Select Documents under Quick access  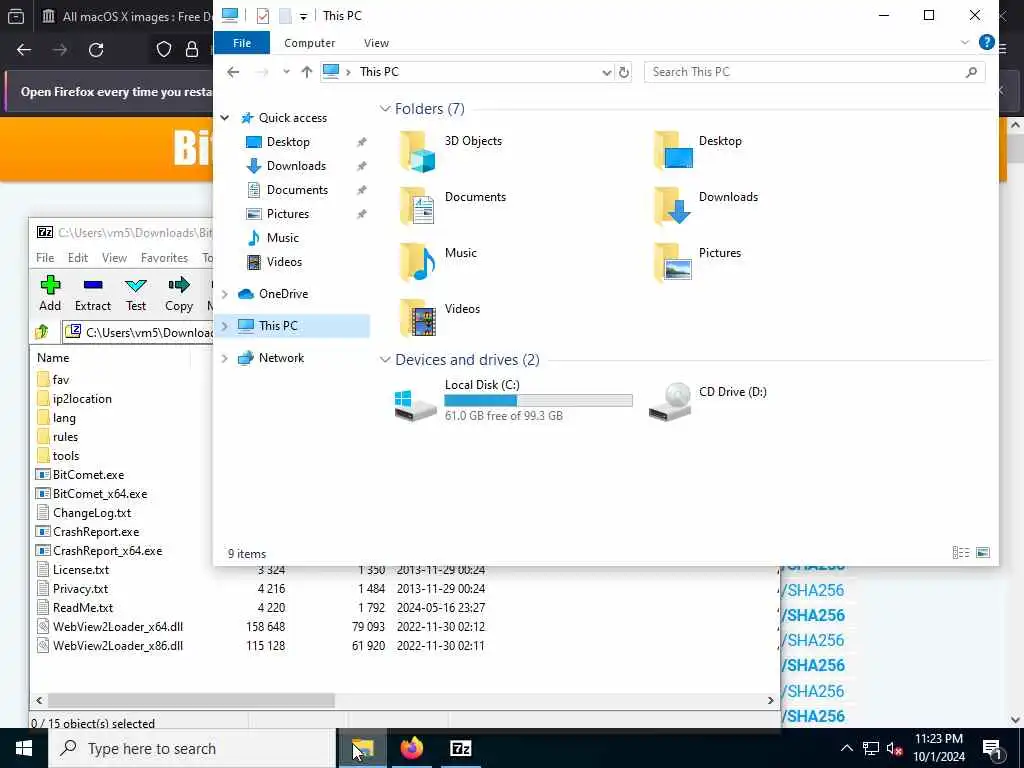[x=297, y=190]
